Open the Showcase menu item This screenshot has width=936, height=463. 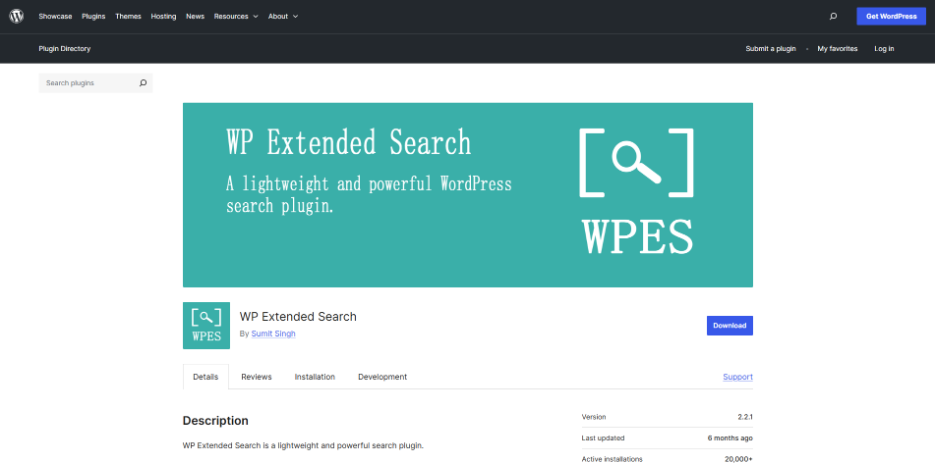pos(55,17)
